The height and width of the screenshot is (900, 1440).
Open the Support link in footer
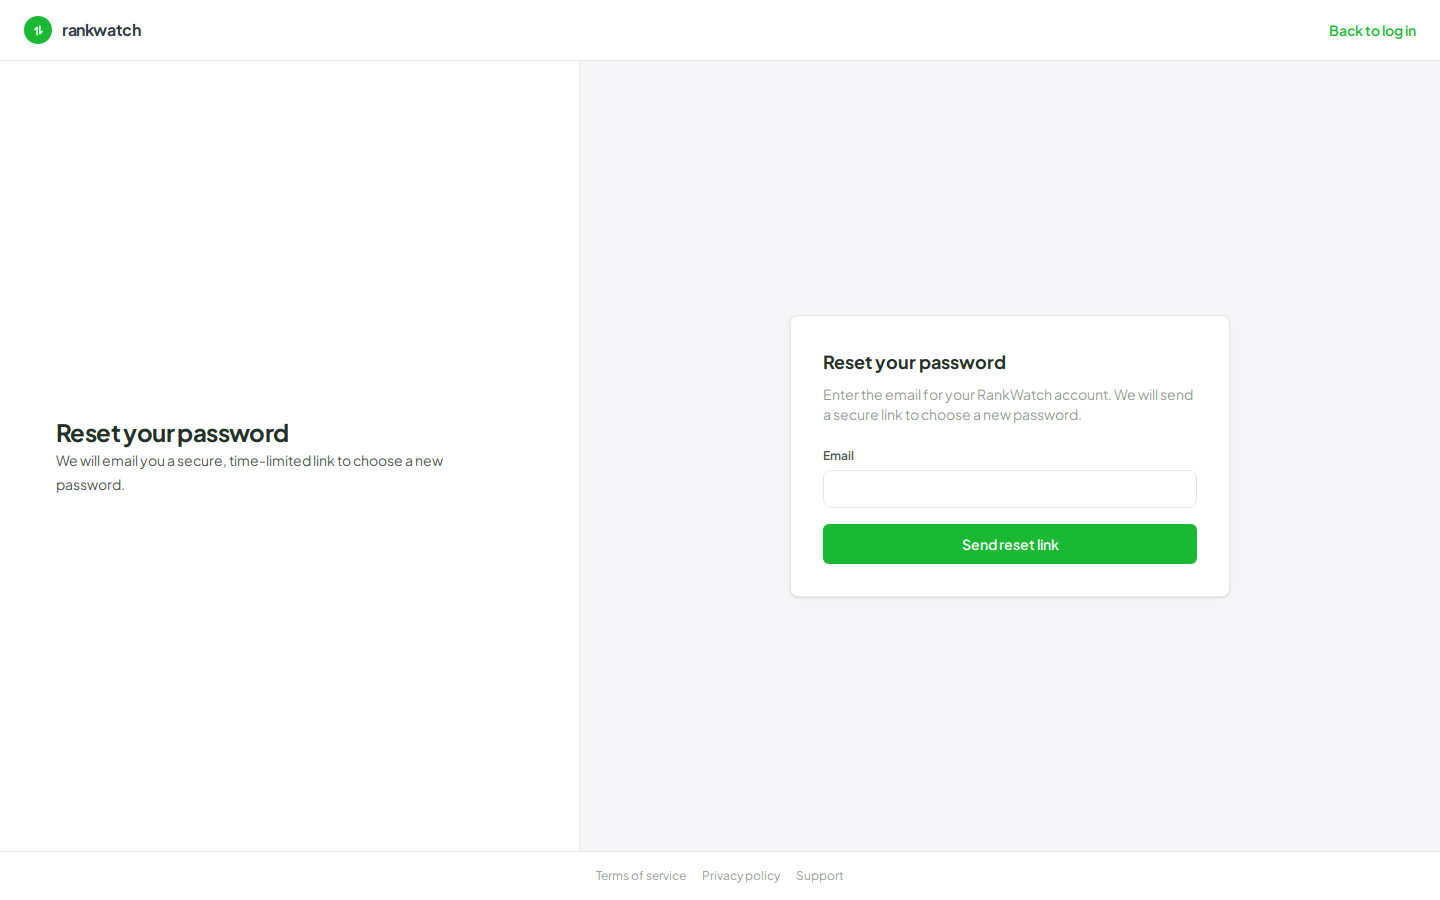(820, 876)
